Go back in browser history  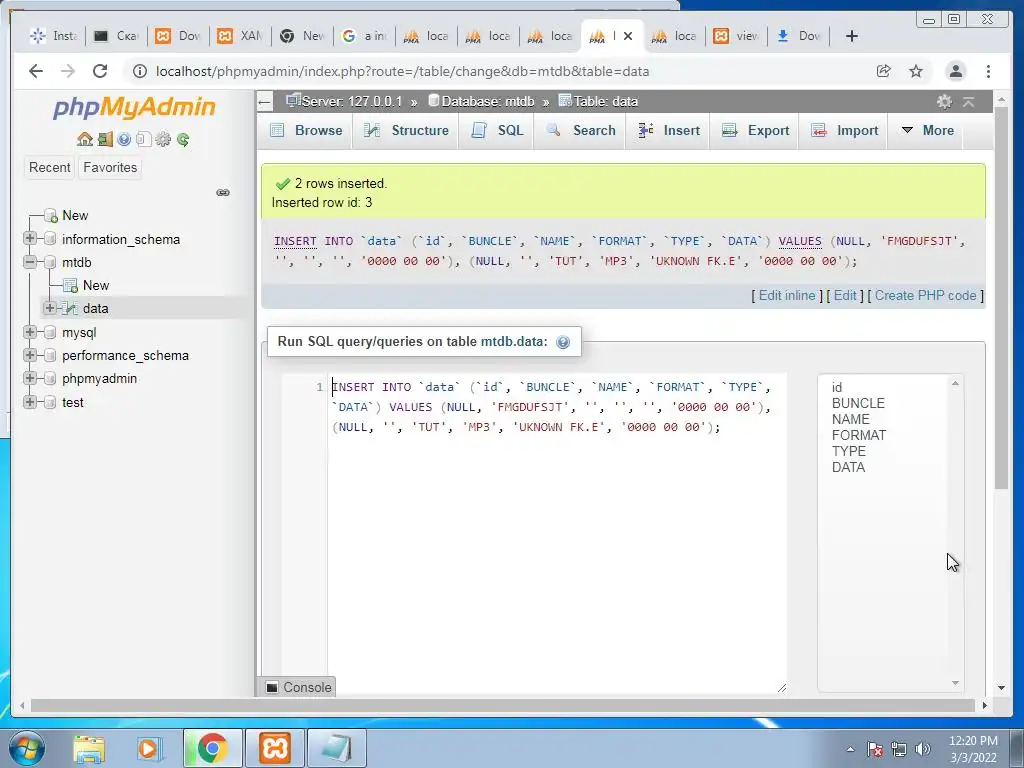36,71
